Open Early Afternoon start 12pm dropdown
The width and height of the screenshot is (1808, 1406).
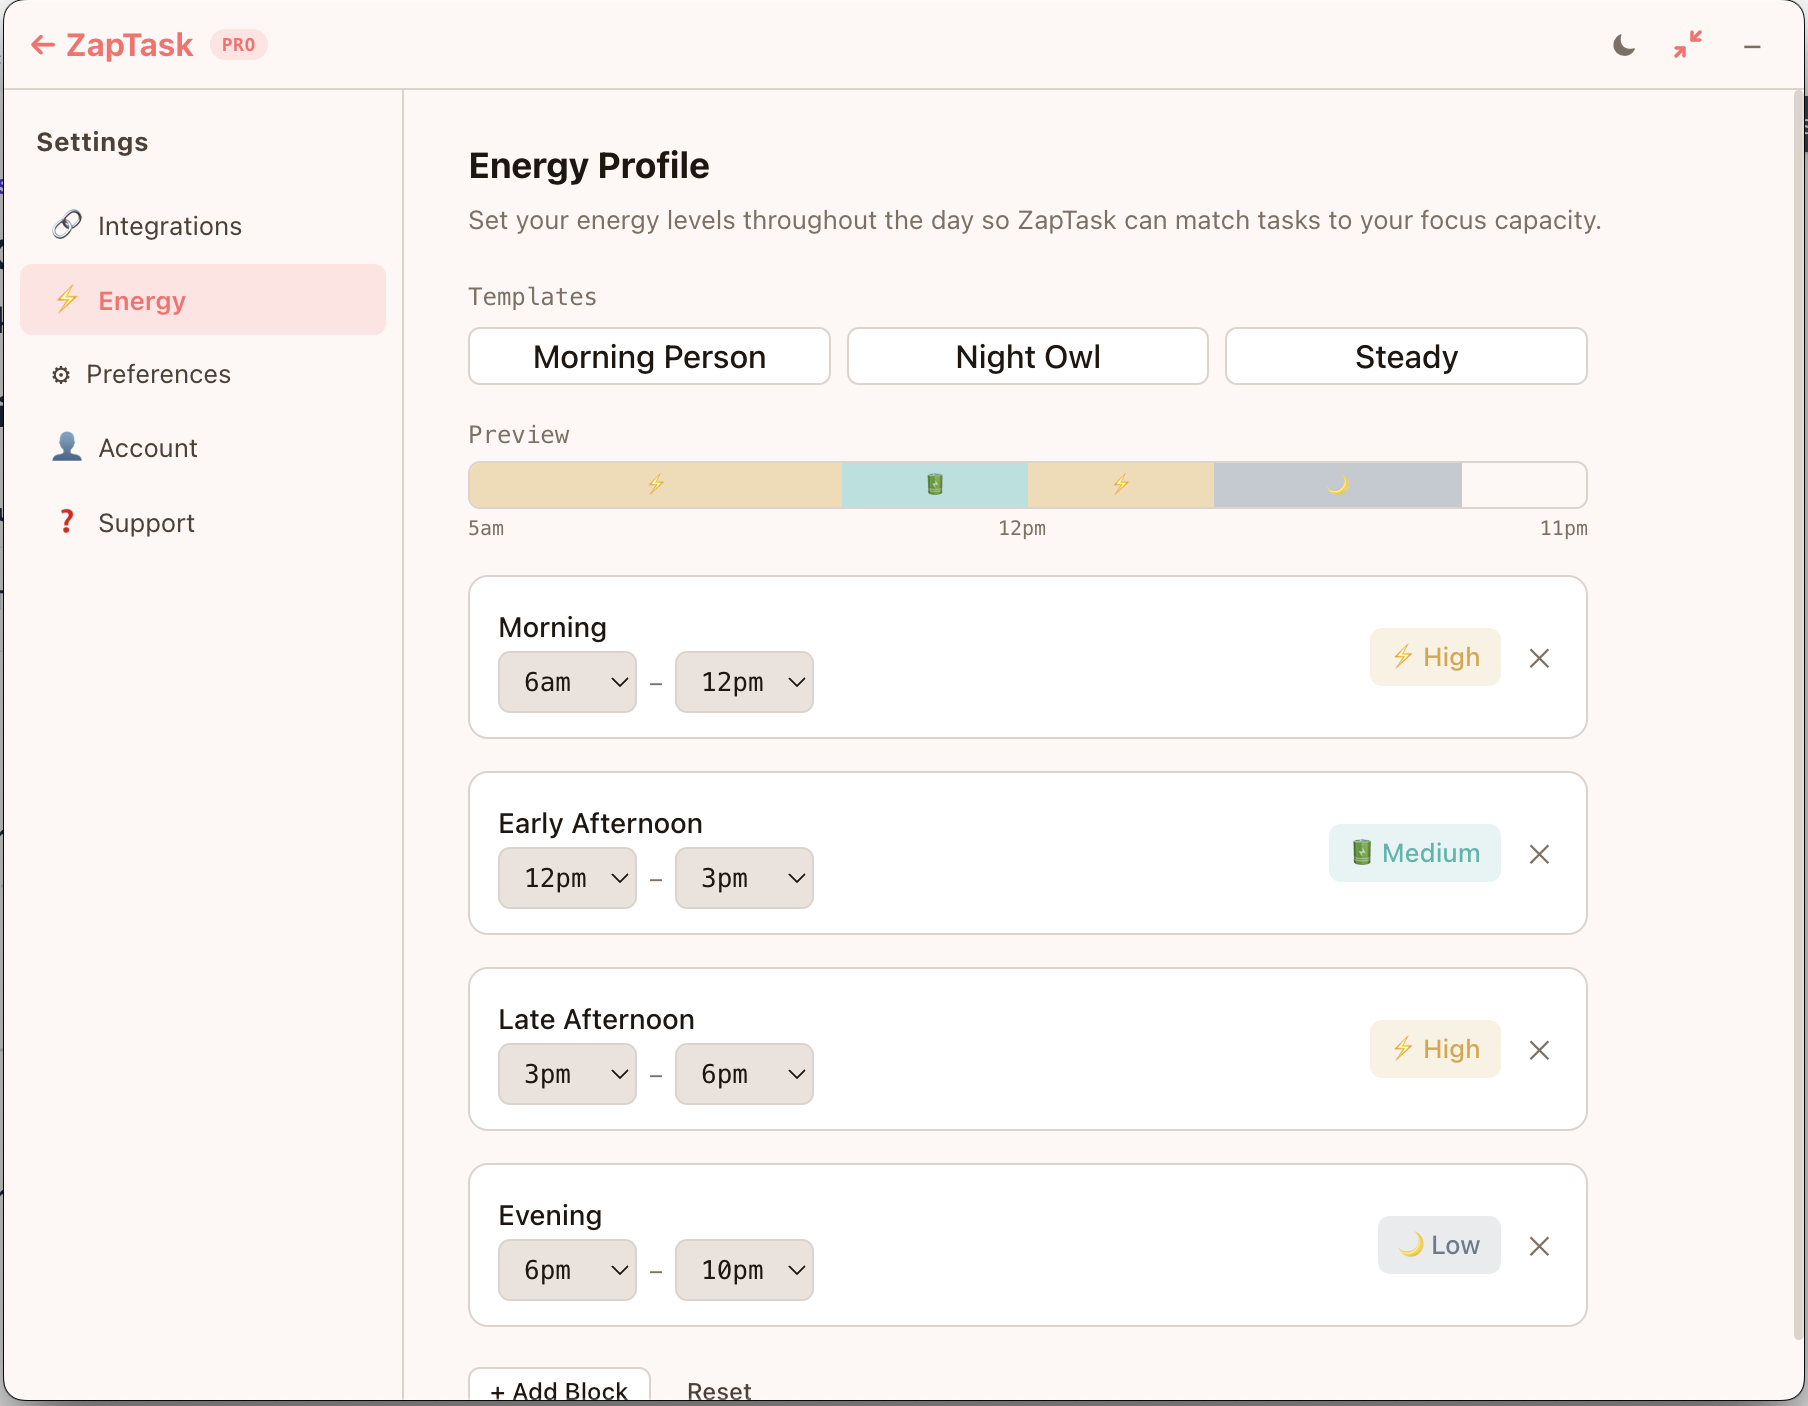click(x=567, y=878)
